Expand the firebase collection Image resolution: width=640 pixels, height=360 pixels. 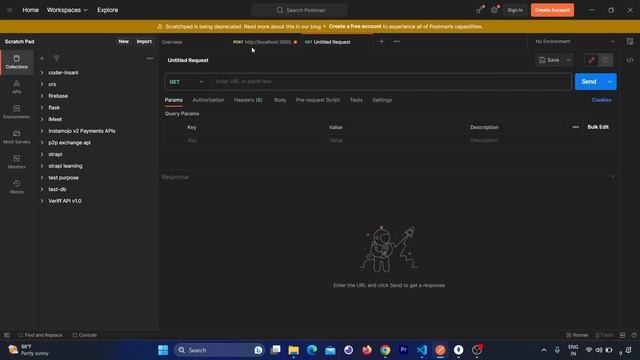[x=42, y=96]
